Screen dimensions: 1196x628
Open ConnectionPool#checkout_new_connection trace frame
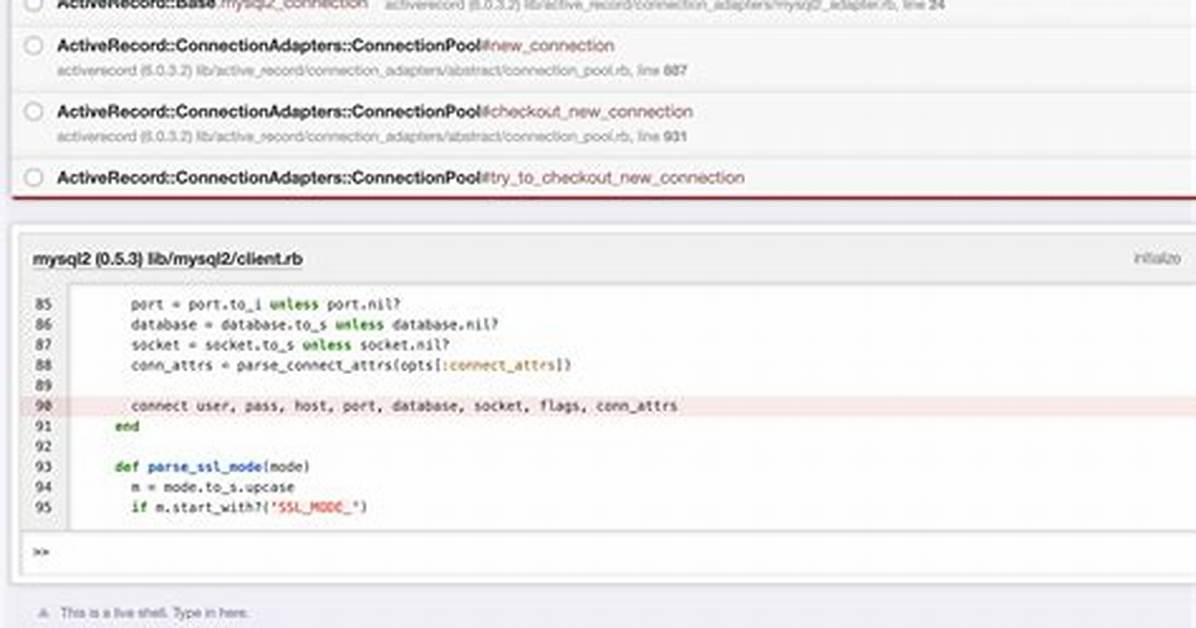pyautogui.click(x=603, y=124)
